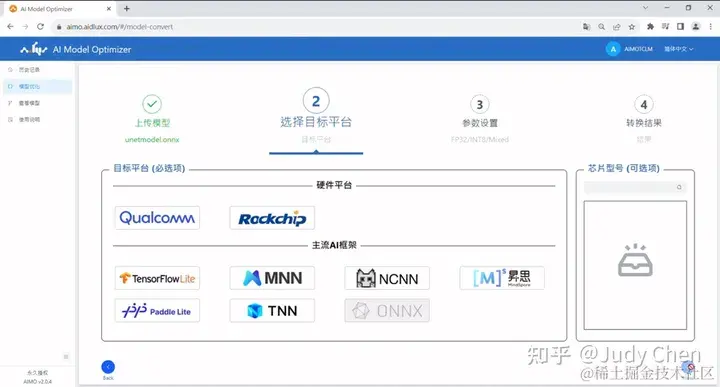This screenshot has height=387, width=720.
Task: Select the Qualcomm hardware platform
Action: [x=157, y=218]
